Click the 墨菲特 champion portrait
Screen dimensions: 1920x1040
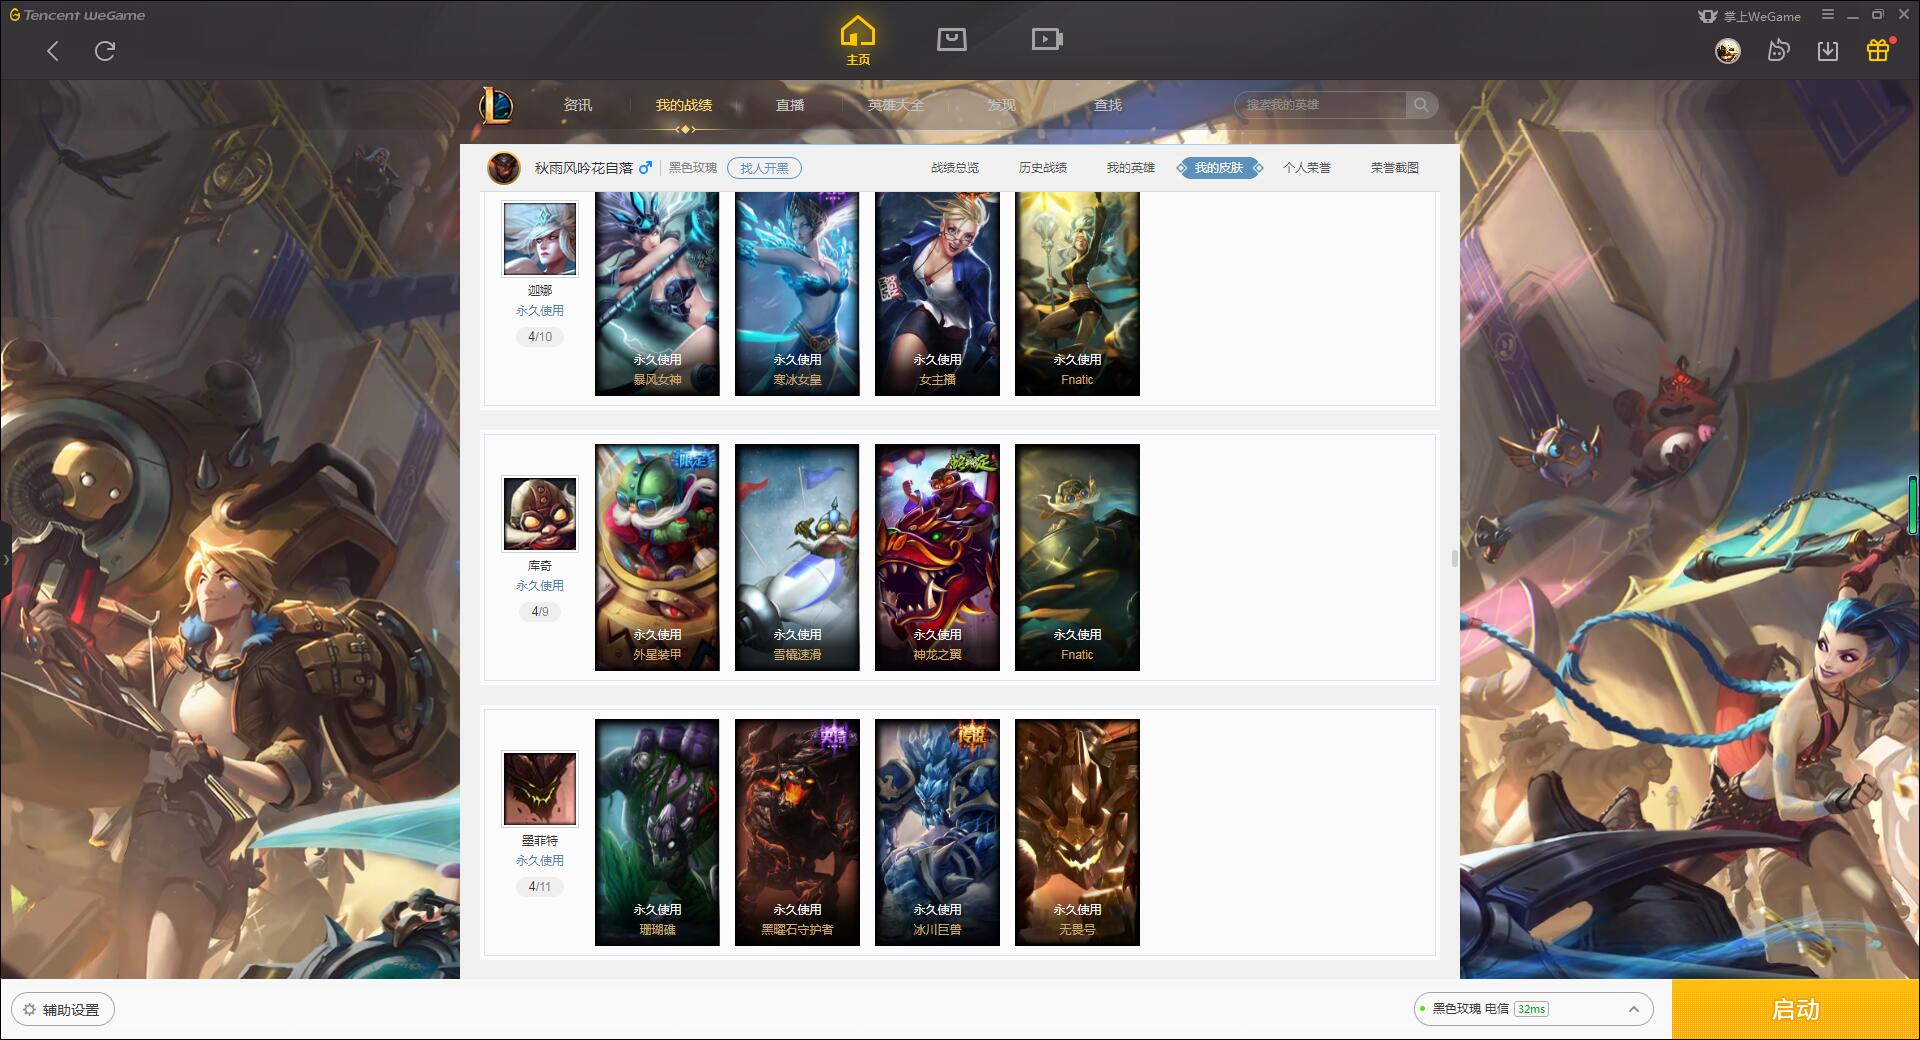click(x=540, y=789)
